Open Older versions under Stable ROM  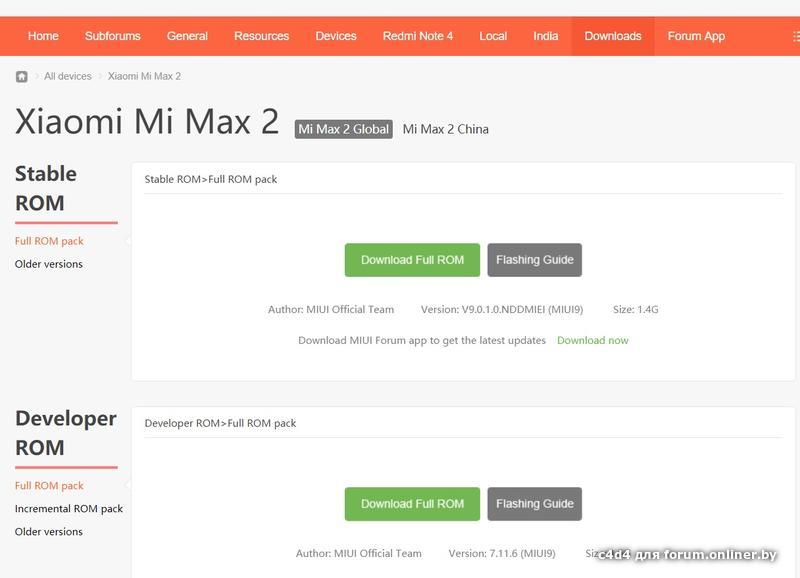(x=48, y=264)
